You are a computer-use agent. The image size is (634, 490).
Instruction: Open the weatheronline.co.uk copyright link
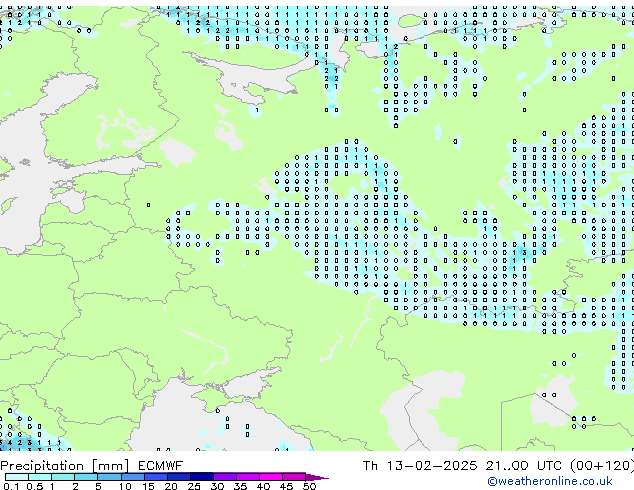pos(550,481)
